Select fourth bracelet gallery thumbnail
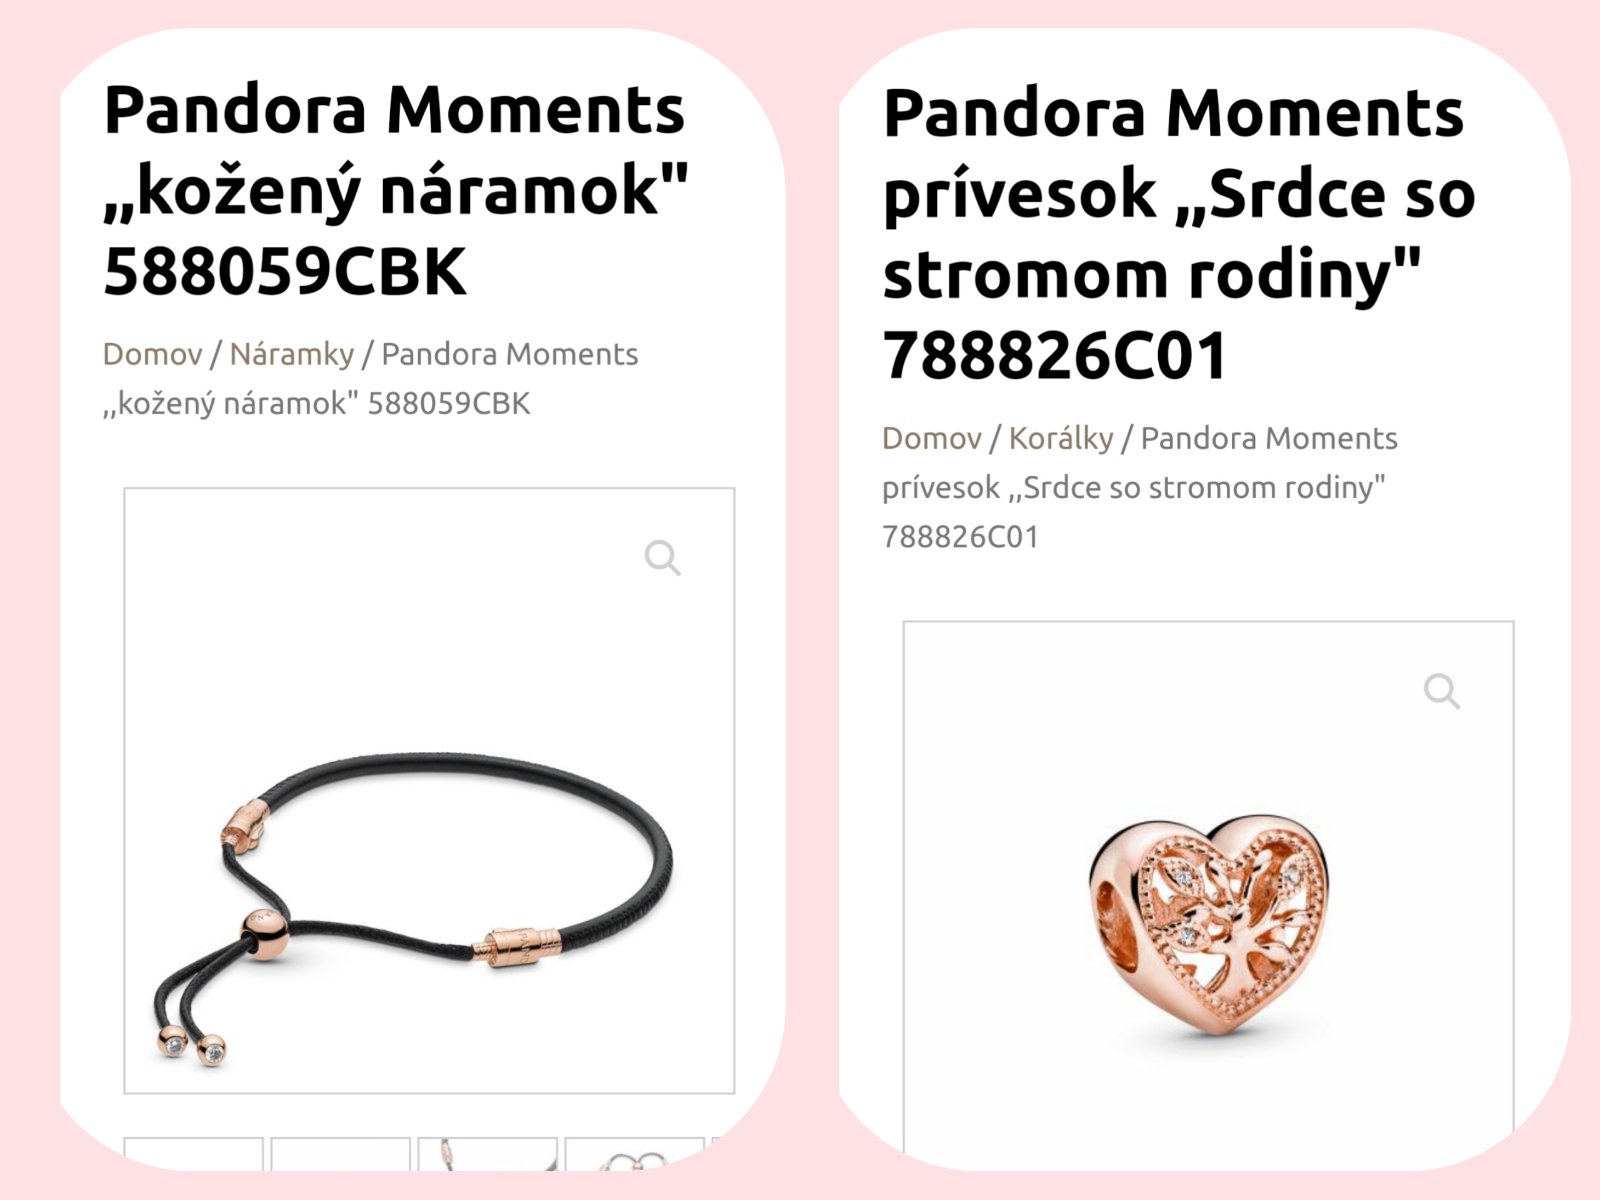This screenshot has height=1200, width=1600. click(x=634, y=1154)
